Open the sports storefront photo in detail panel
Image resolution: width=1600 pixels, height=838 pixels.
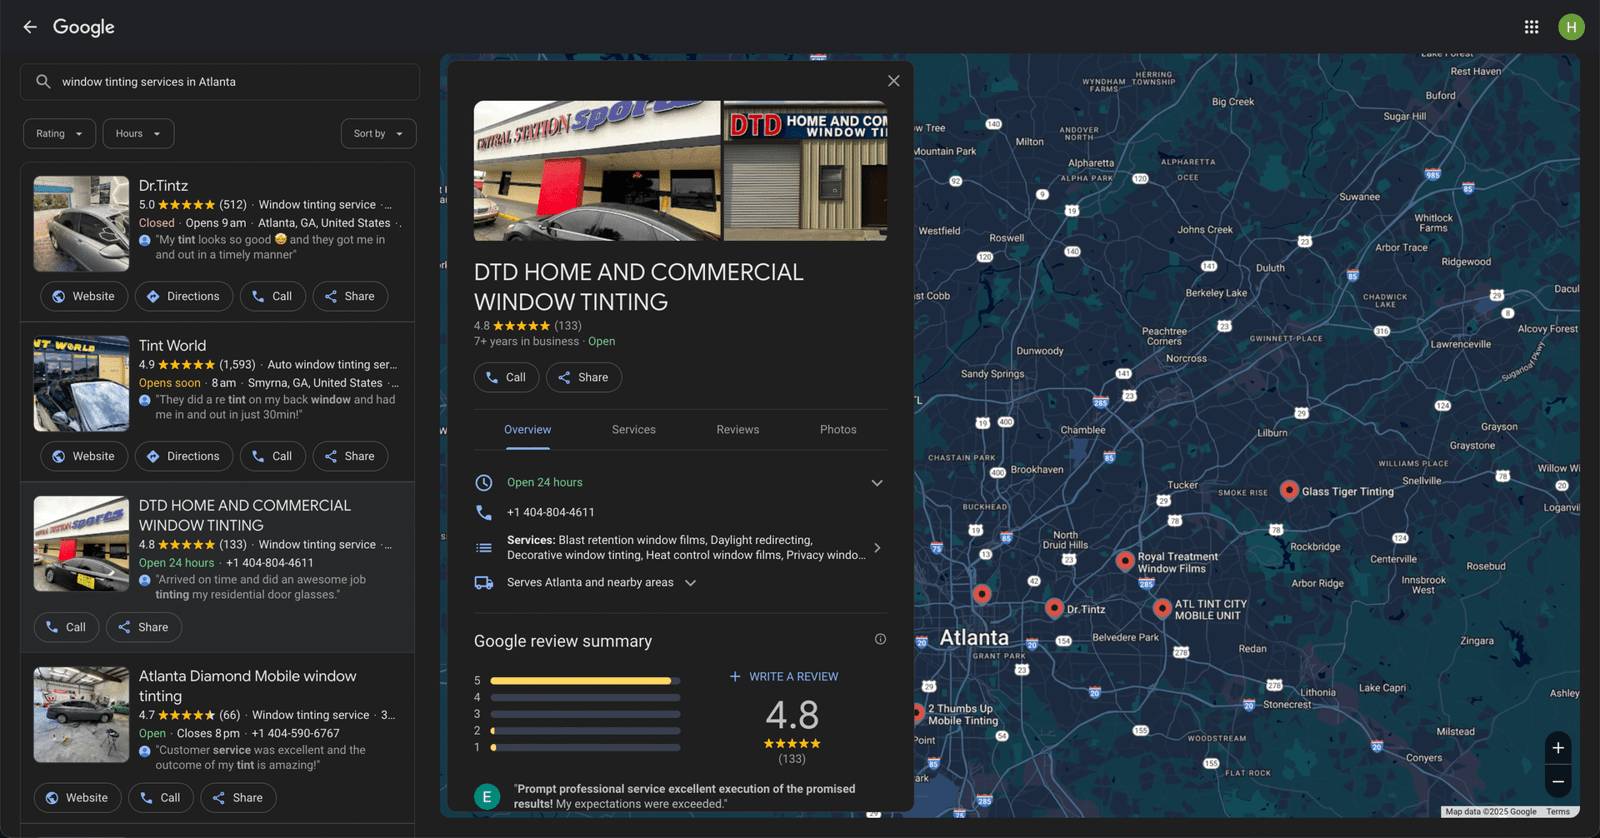pos(597,171)
